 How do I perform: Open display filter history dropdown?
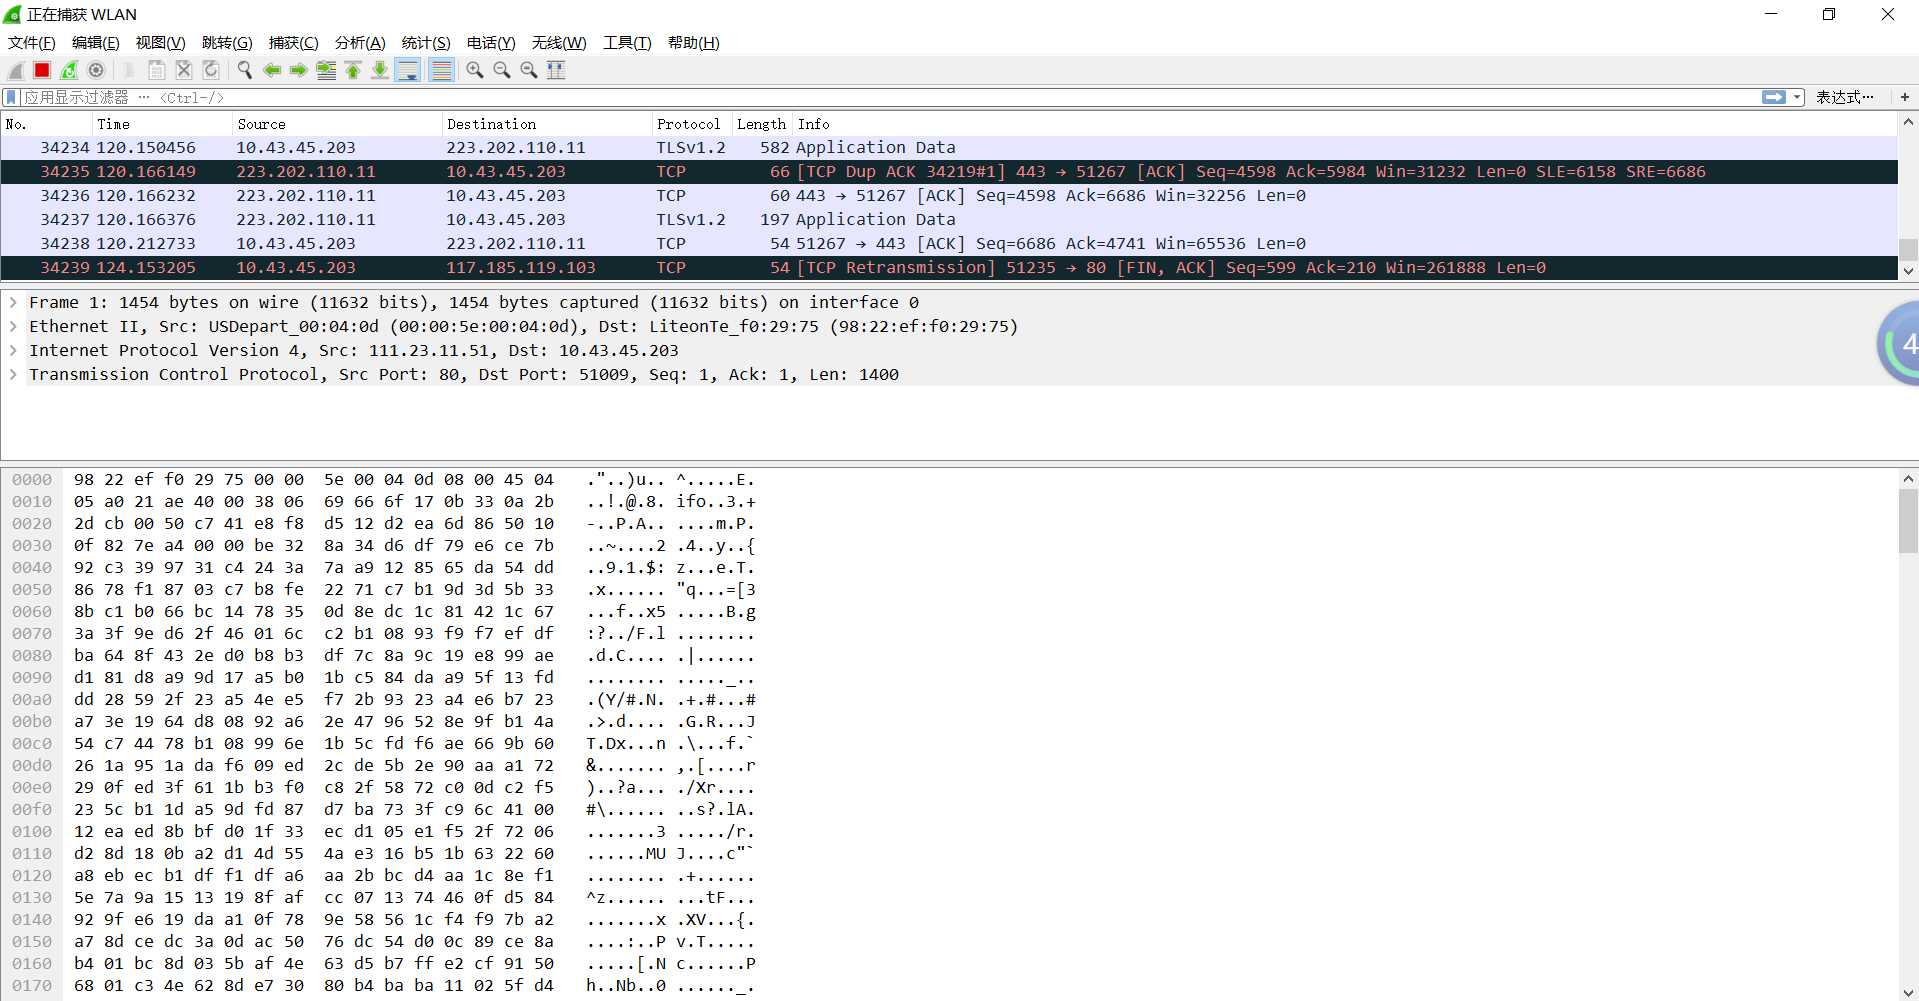coord(1797,97)
